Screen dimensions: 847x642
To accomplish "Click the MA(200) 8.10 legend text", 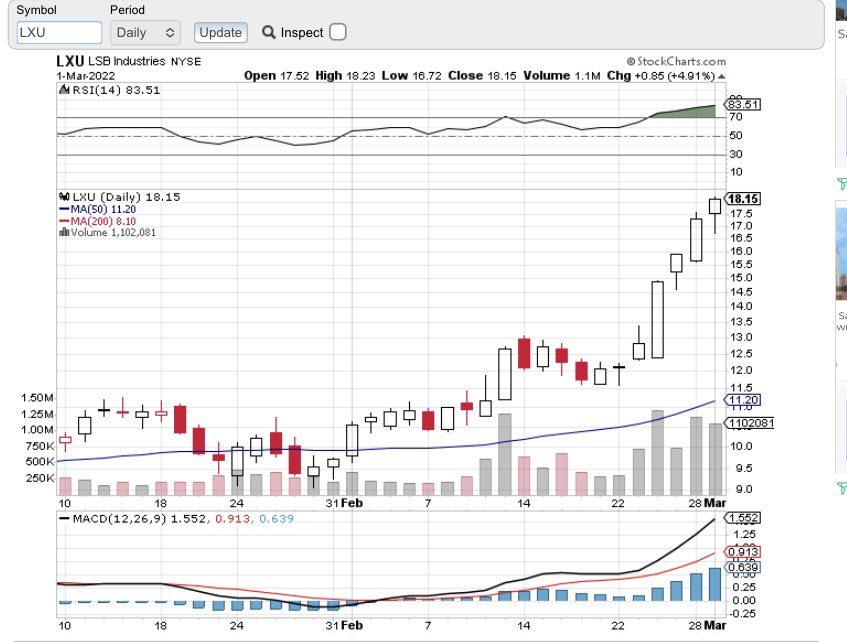I will (103, 221).
